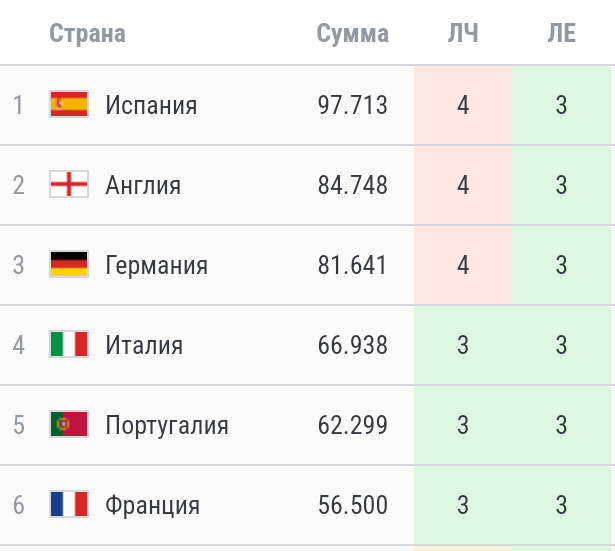Click Italy's green ЛЧ cell
Screen dimensions: 615x551
coord(463,345)
